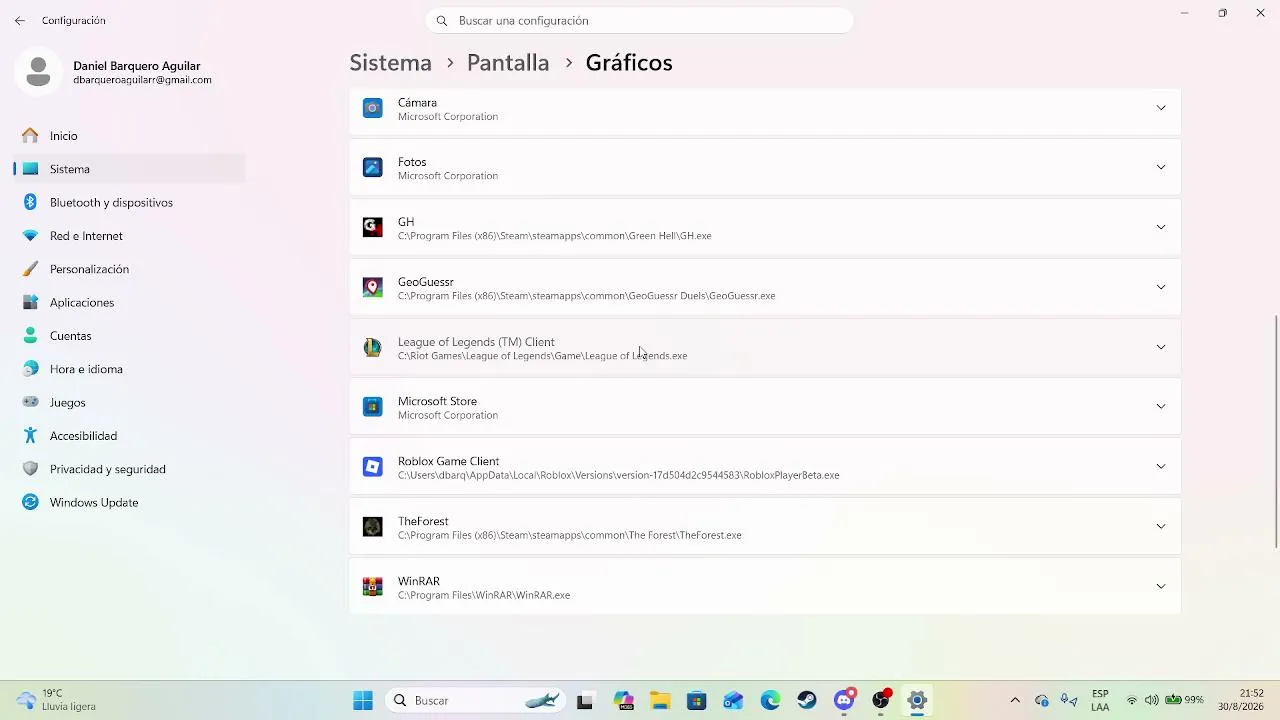Open the volume speaker icon in tray
This screenshot has height=720, width=1280.
pos(1151,700)
